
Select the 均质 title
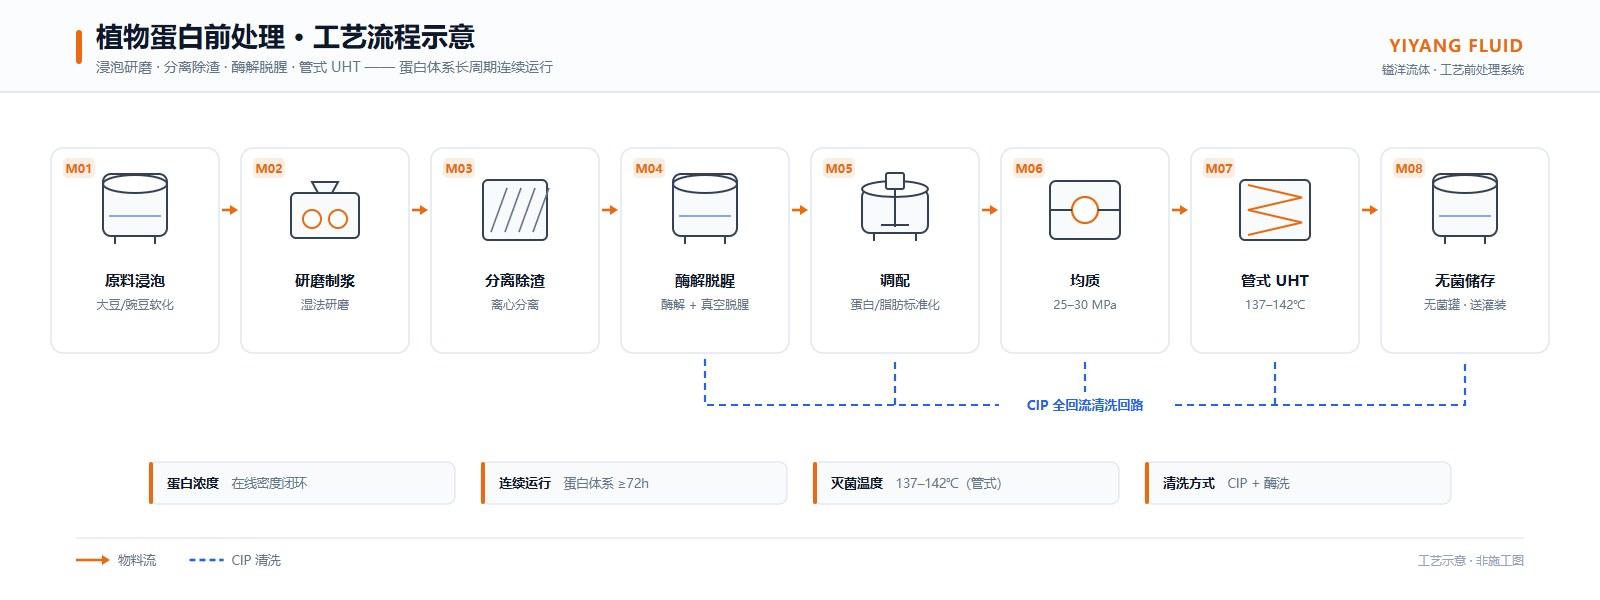point(1085,281)
